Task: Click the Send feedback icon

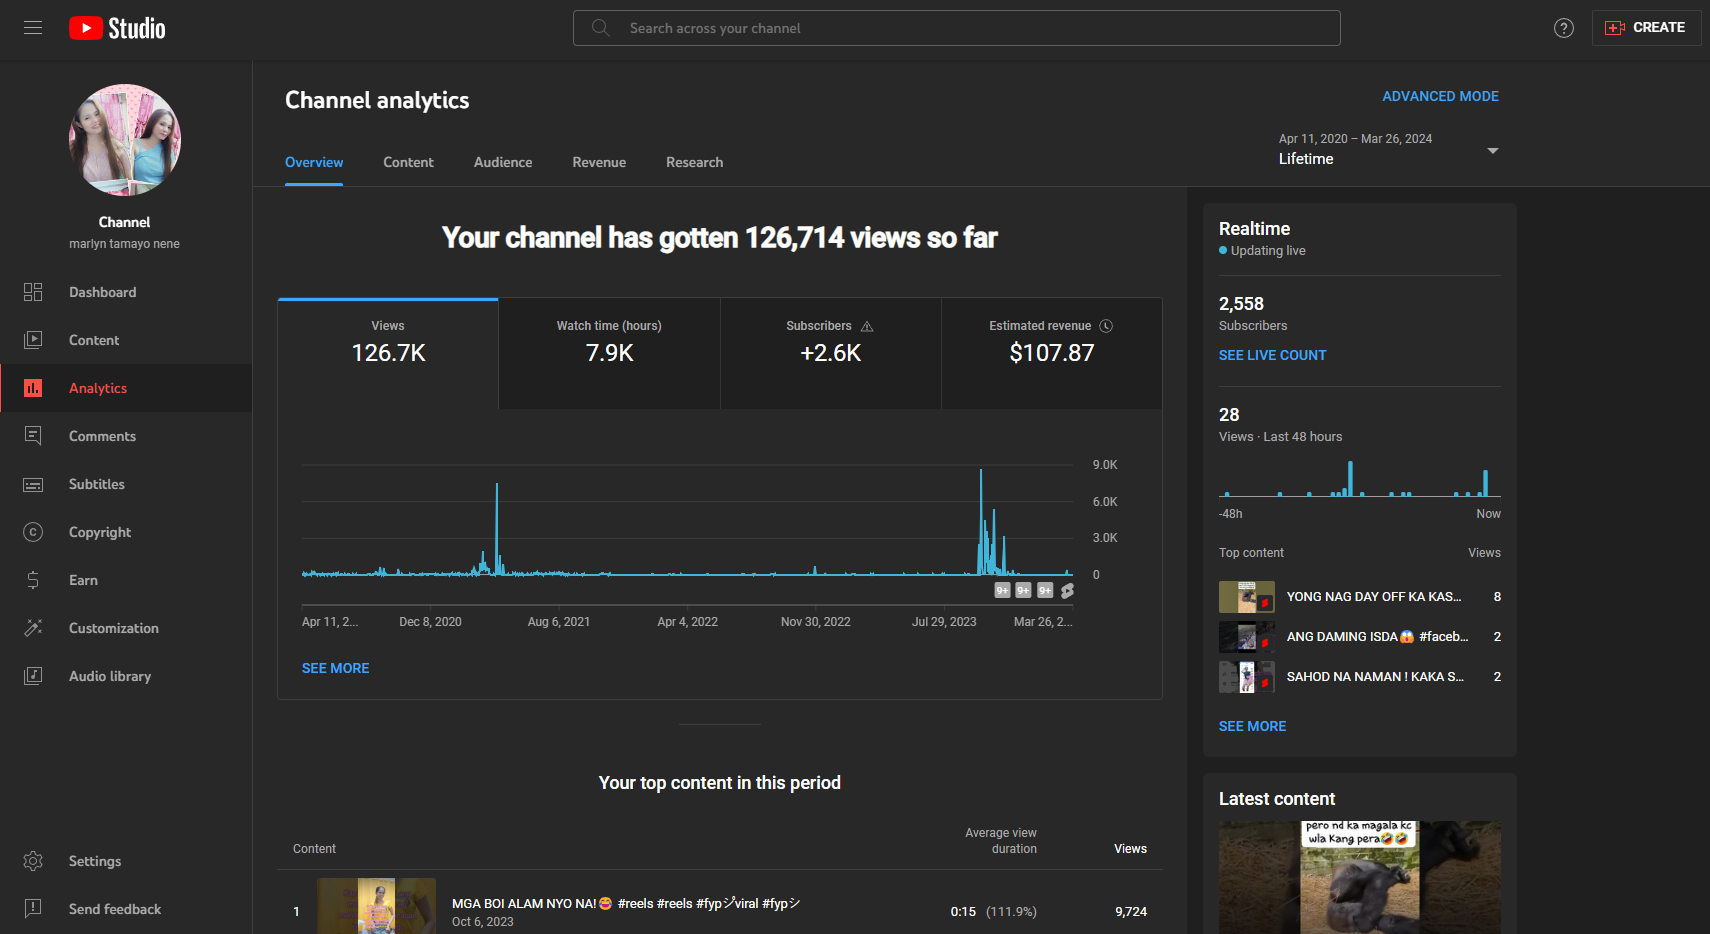Action: 33,909
